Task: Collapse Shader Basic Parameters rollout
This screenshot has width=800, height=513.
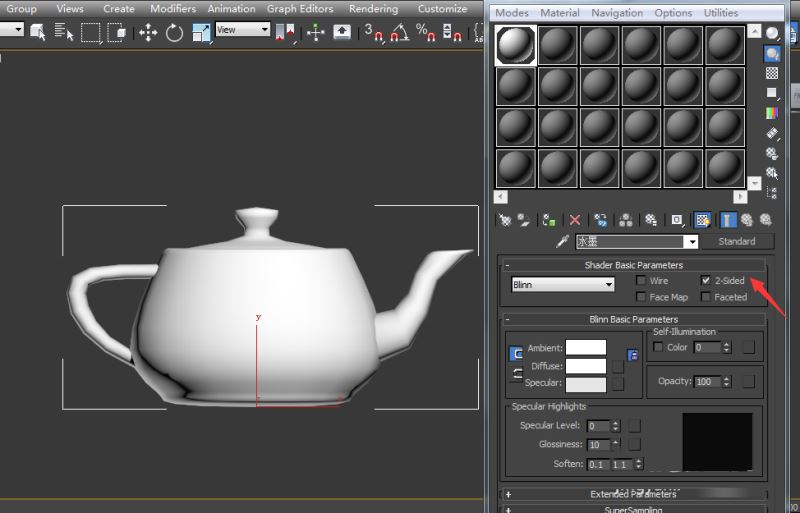Action: click(633, 265)
